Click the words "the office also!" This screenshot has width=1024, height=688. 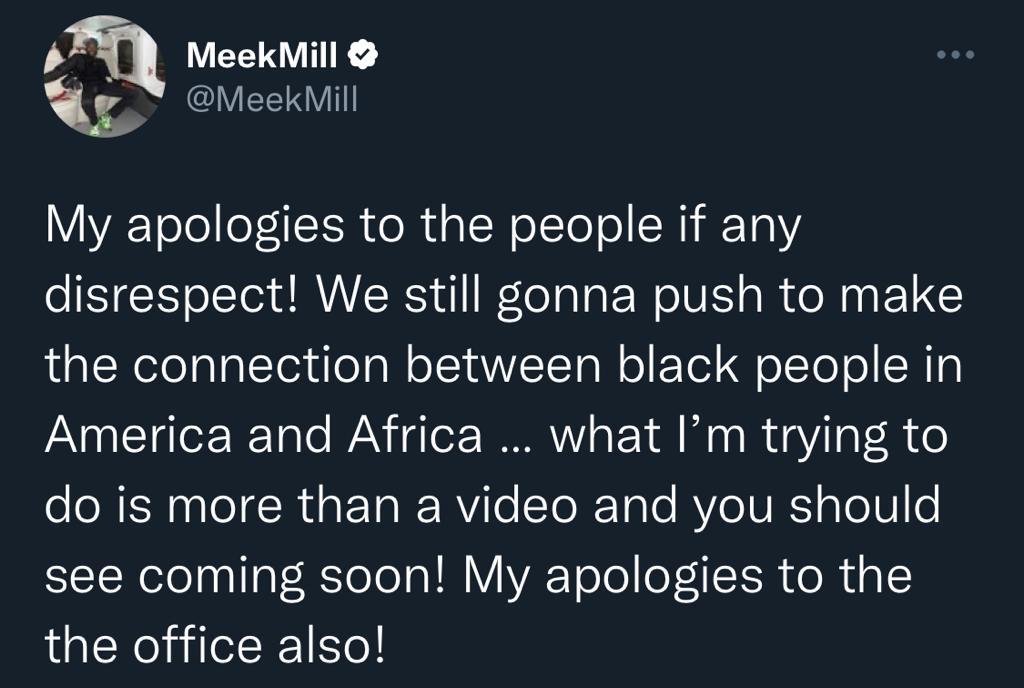(x=214, y=643)
